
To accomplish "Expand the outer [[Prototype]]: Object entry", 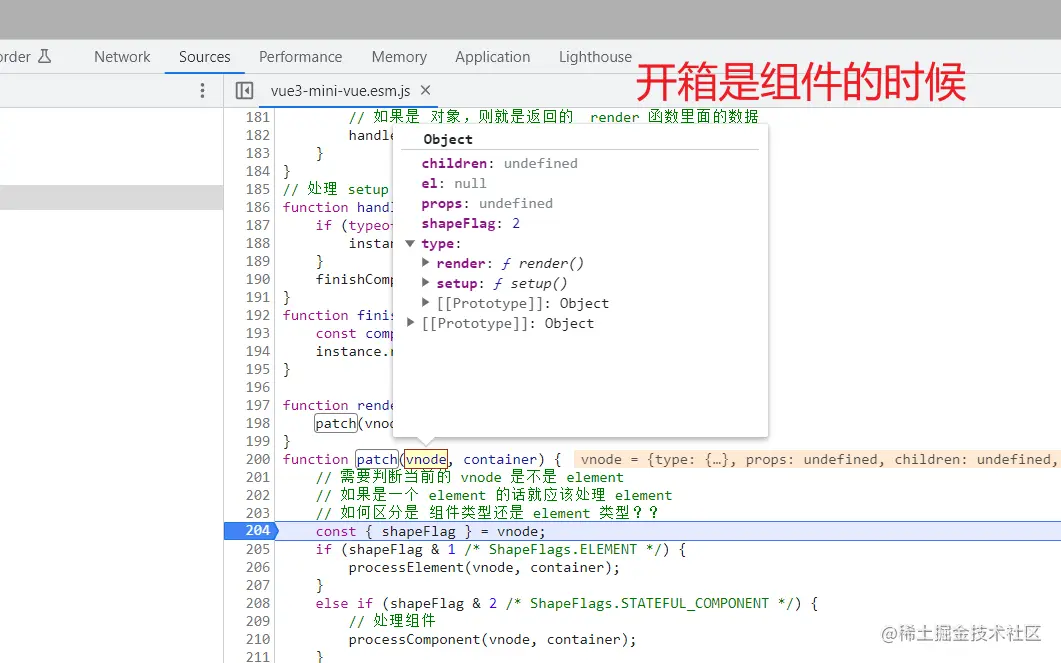I will click(x=410, y=323).
